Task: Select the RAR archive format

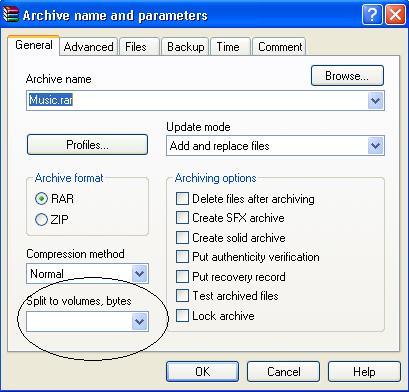Action: (x=41, y=199)
